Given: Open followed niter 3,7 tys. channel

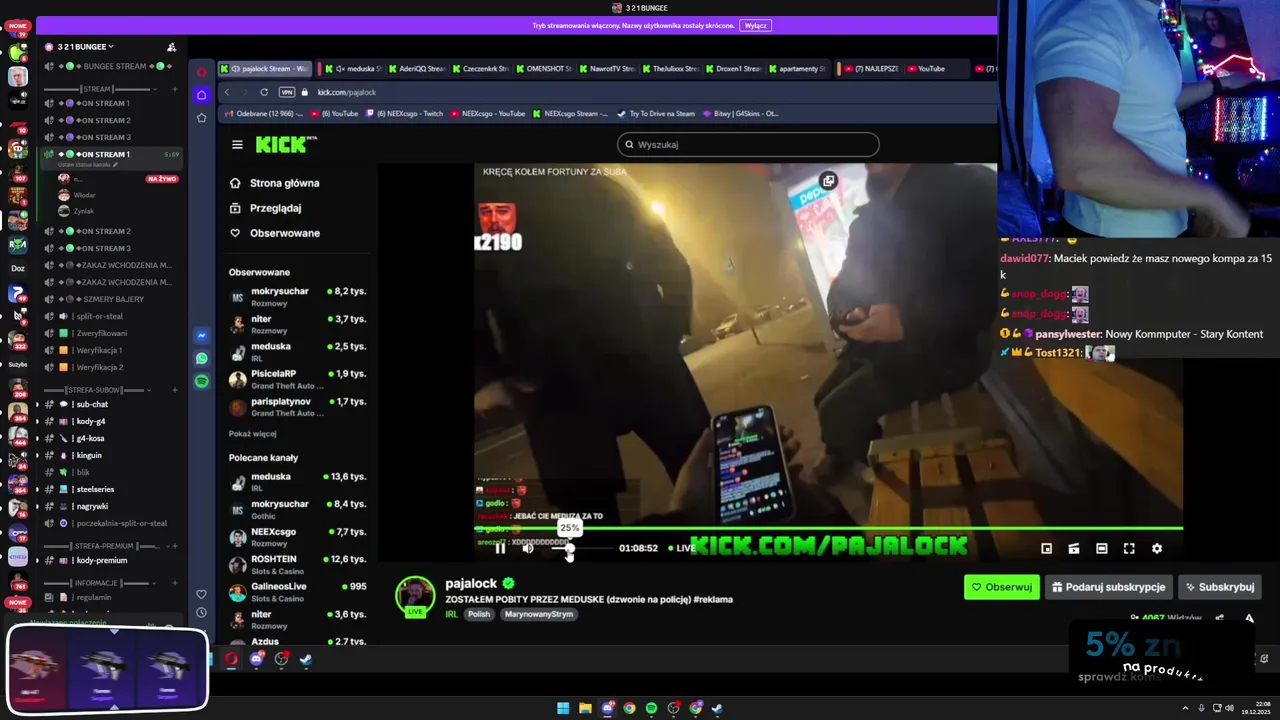Looking at the screenshot, I should coord(298,324).
